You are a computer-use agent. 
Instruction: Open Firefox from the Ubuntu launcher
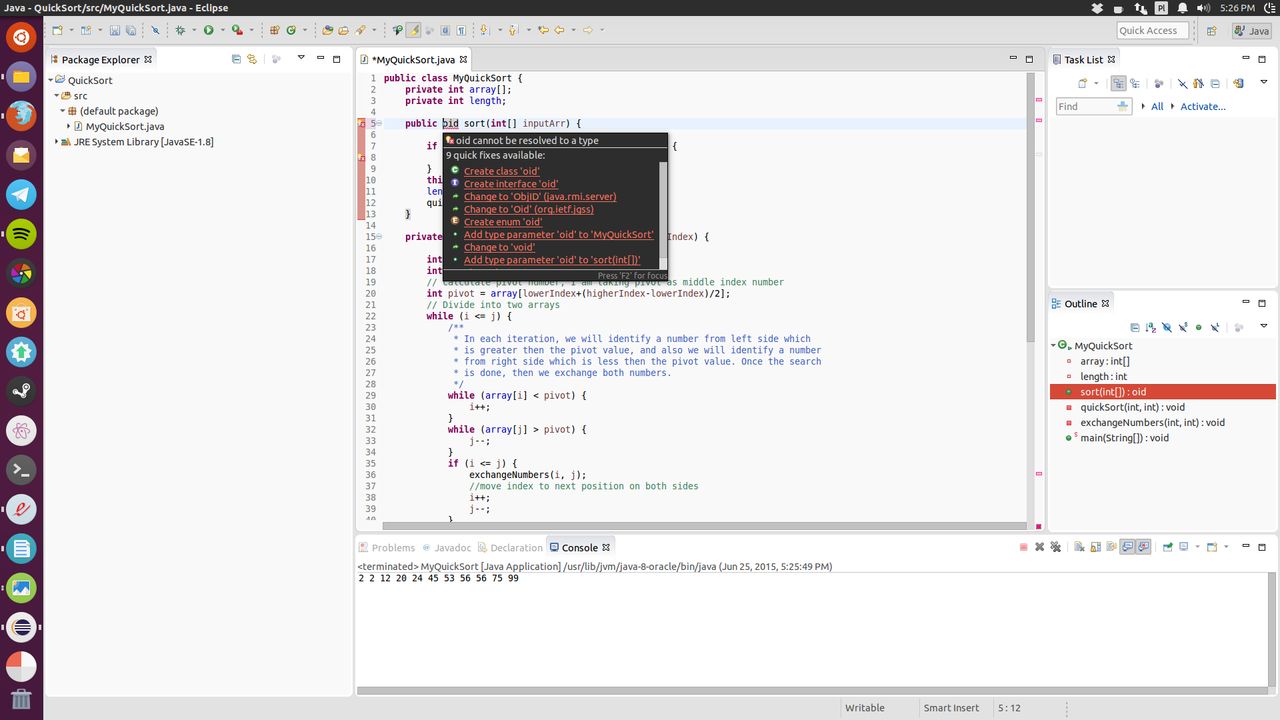coord(21,115)
